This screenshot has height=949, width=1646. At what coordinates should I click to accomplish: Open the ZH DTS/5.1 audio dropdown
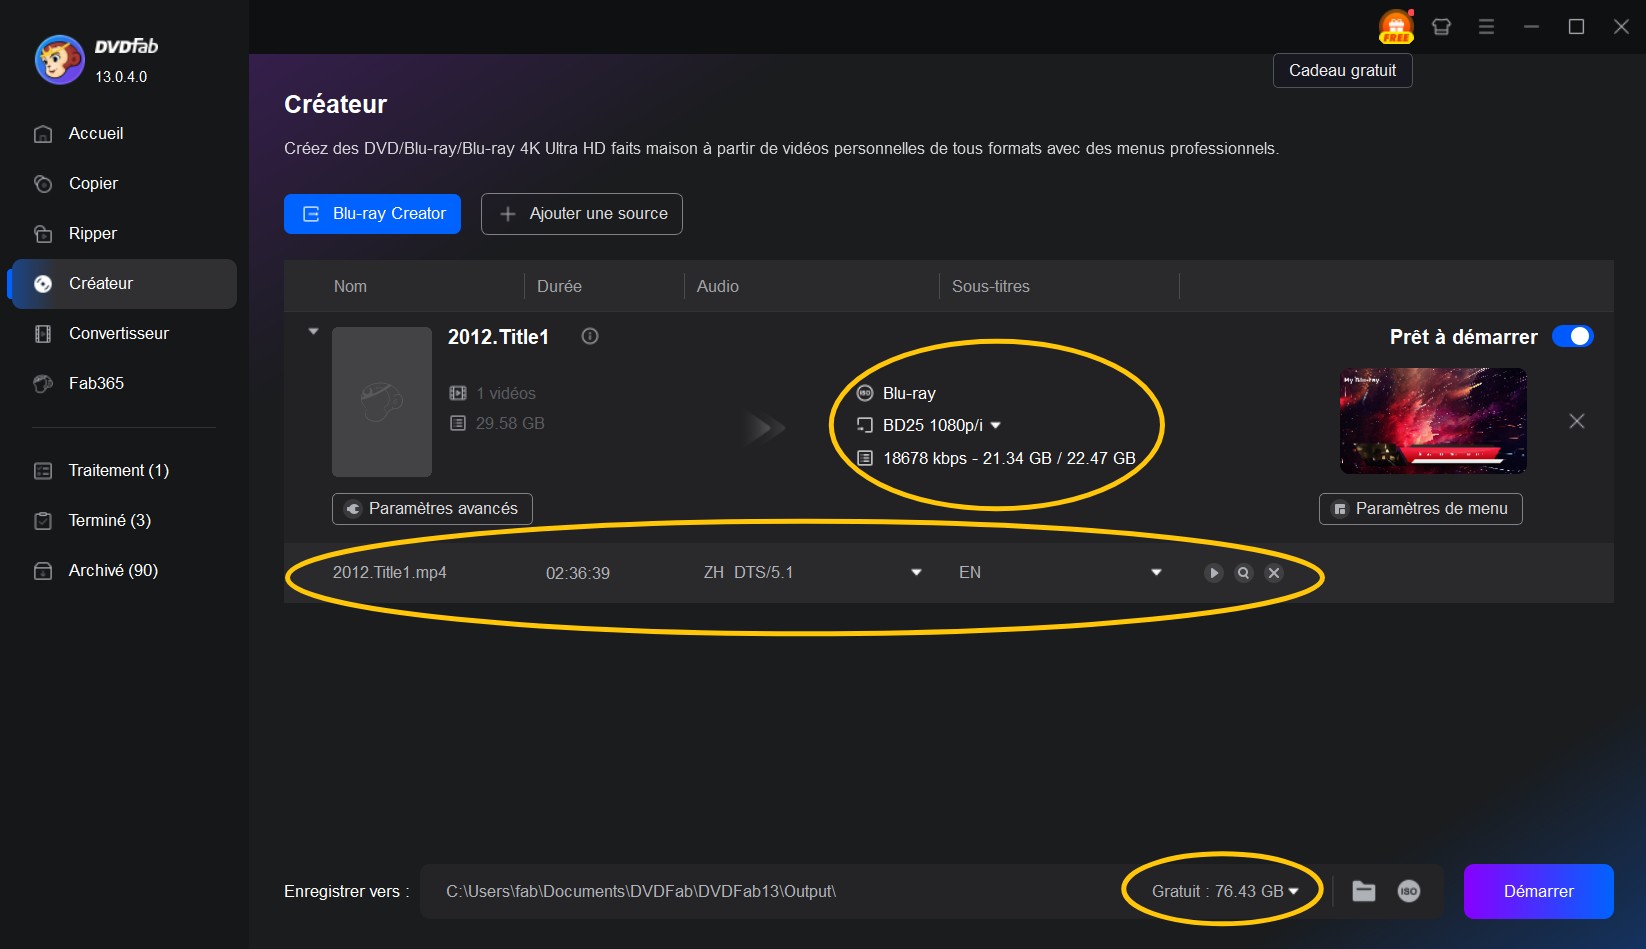coord(915,573)
